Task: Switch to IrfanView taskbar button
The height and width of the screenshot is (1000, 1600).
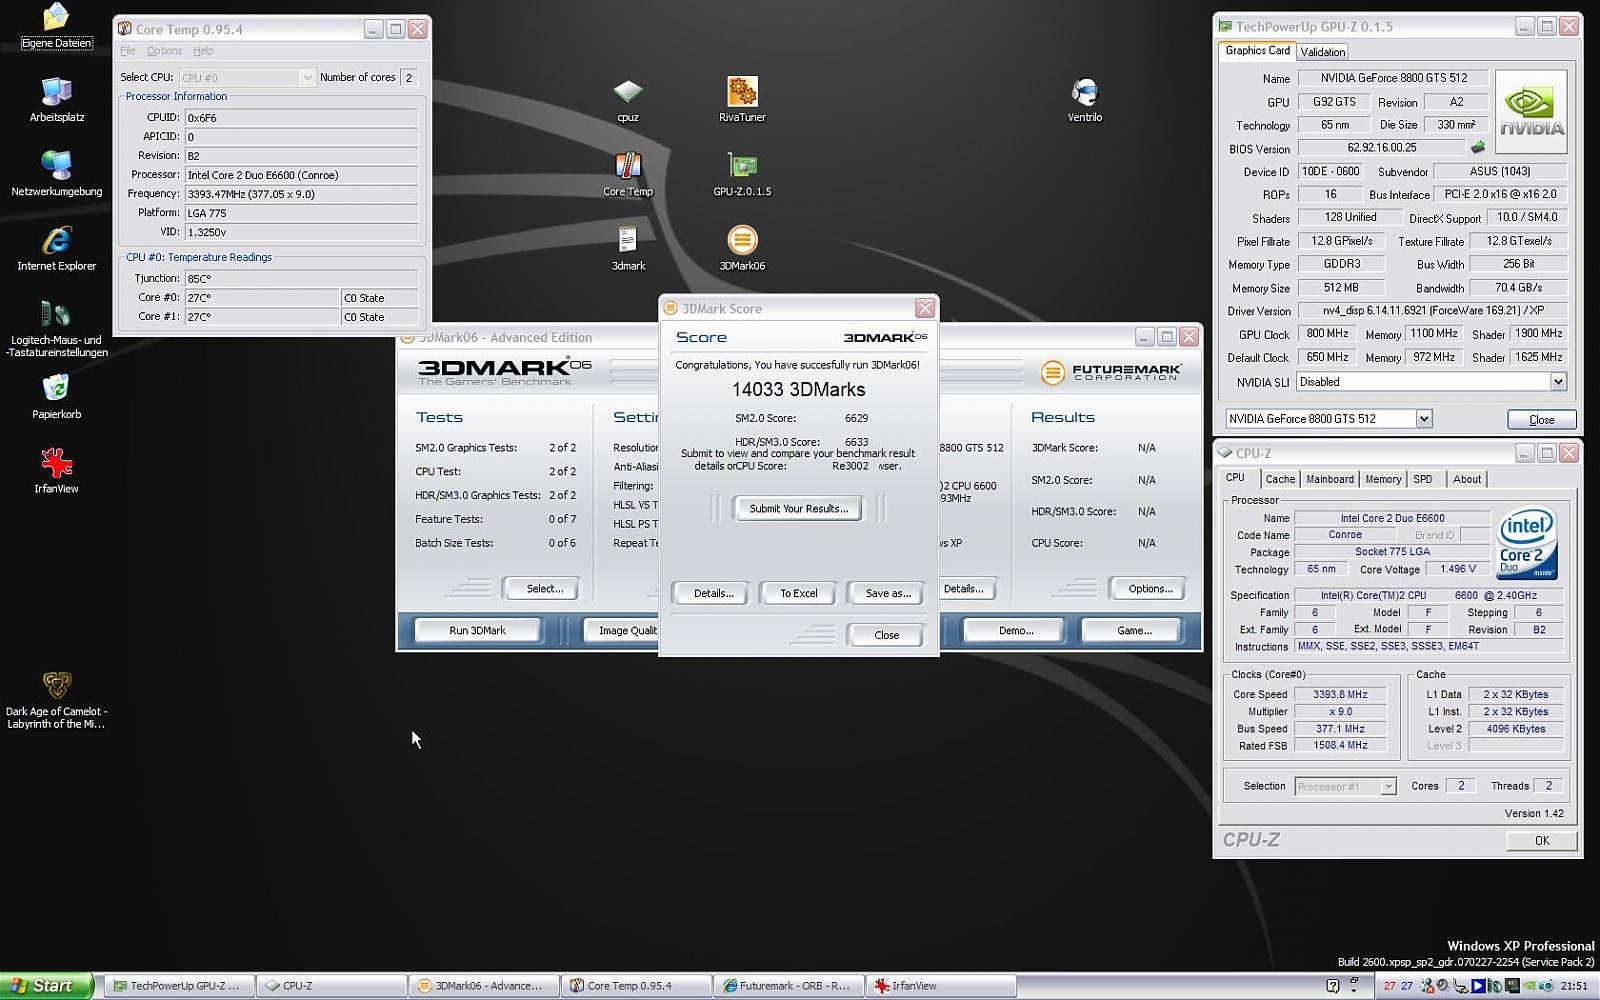Action: 939,986
